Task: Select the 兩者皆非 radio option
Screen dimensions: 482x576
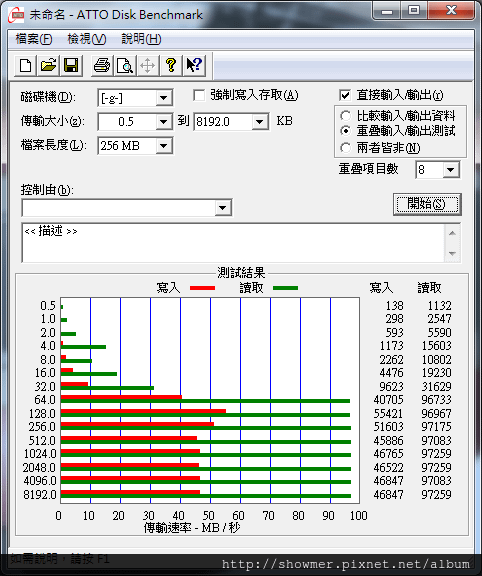Action: point(345,148)
